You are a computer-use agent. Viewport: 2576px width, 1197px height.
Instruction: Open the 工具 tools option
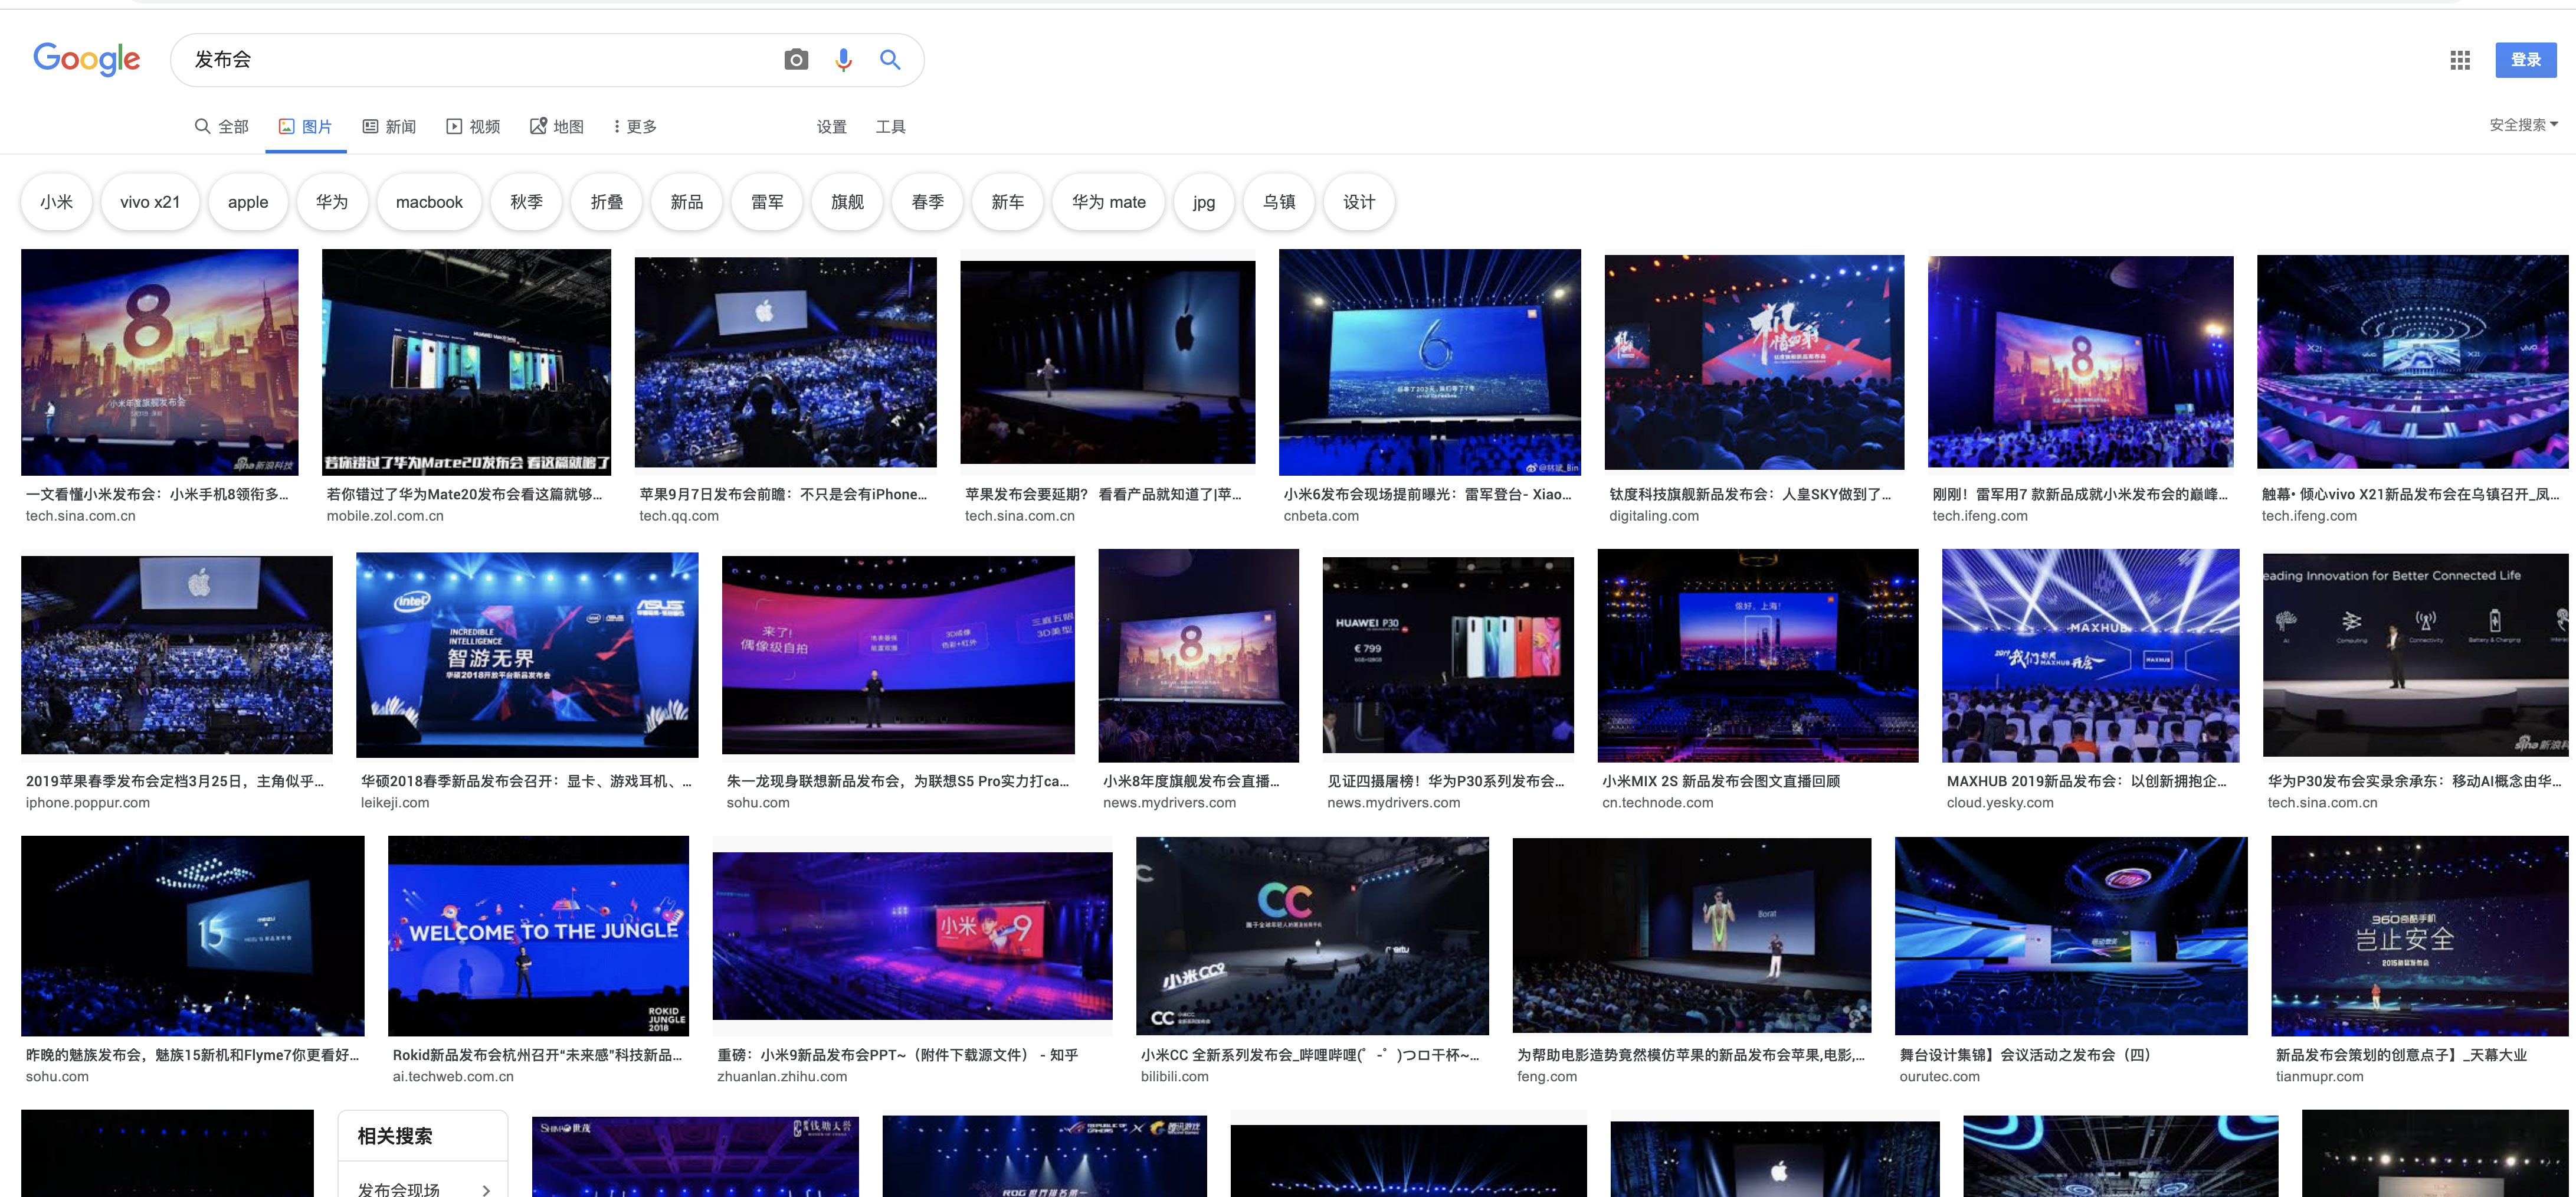coord(890,127)
